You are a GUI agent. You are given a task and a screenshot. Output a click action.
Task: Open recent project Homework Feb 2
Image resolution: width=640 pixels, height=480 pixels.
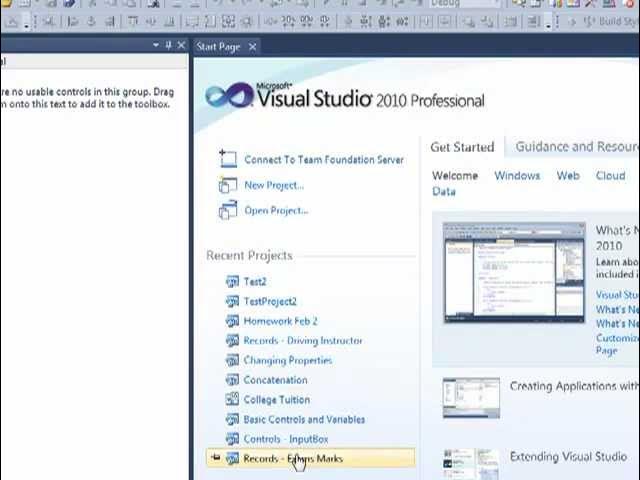(x=280, y=321)
